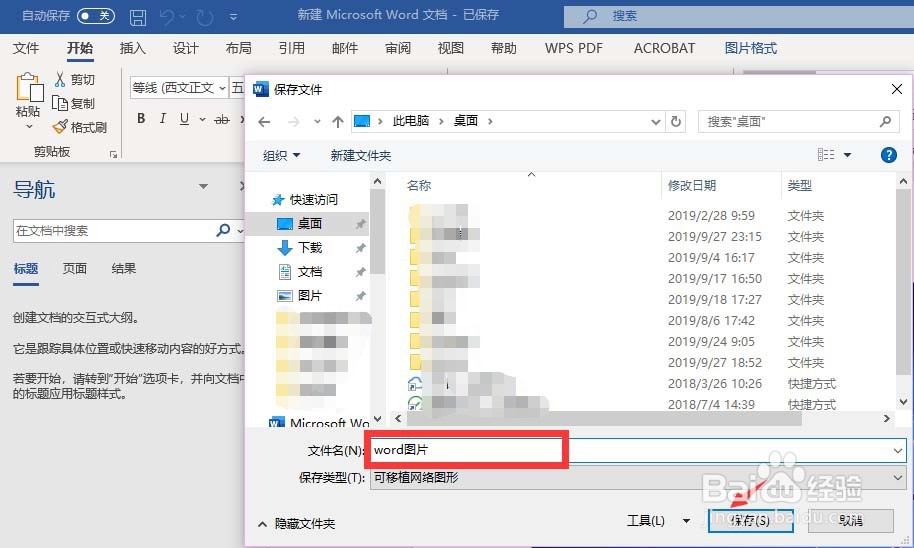Expand the address bar history dropdown
Screen dimensions: 914x548
coord(656,121)
